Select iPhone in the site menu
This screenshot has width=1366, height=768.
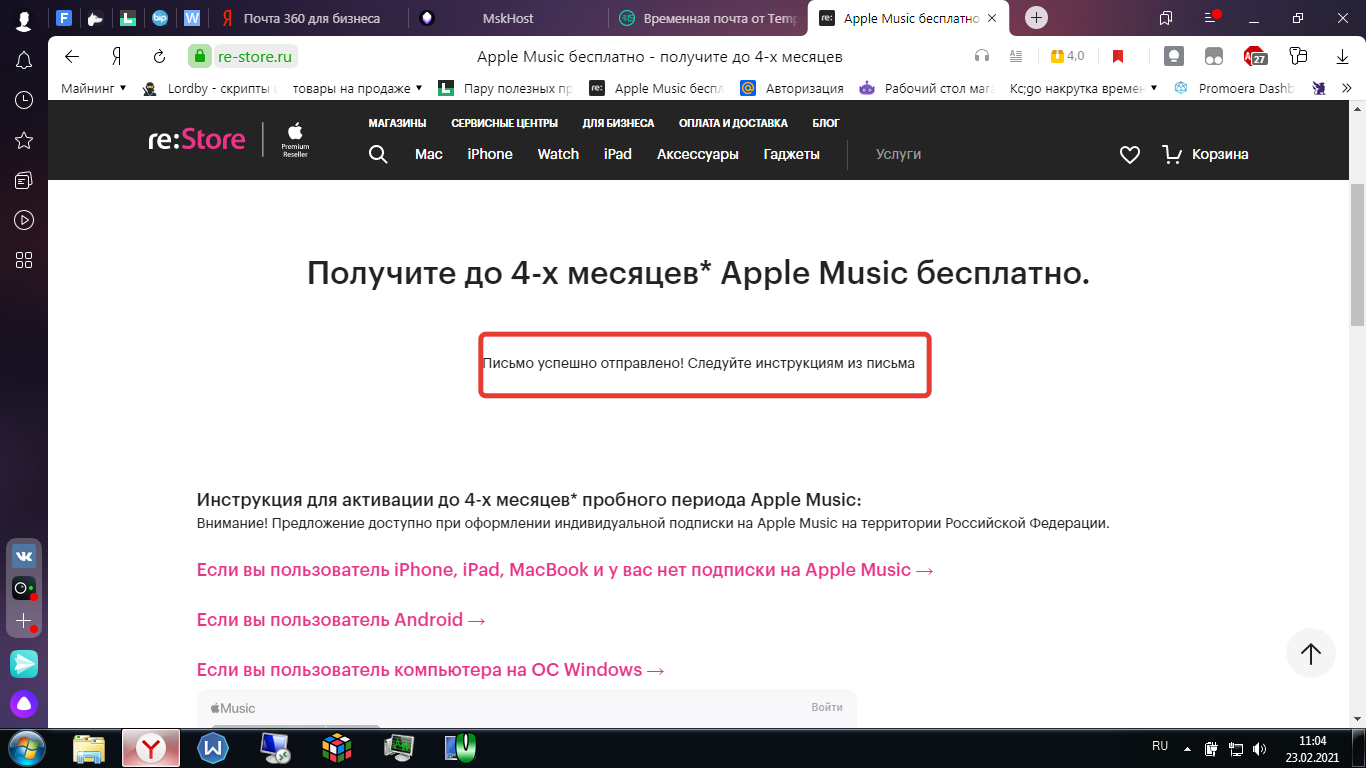point(490,154)
